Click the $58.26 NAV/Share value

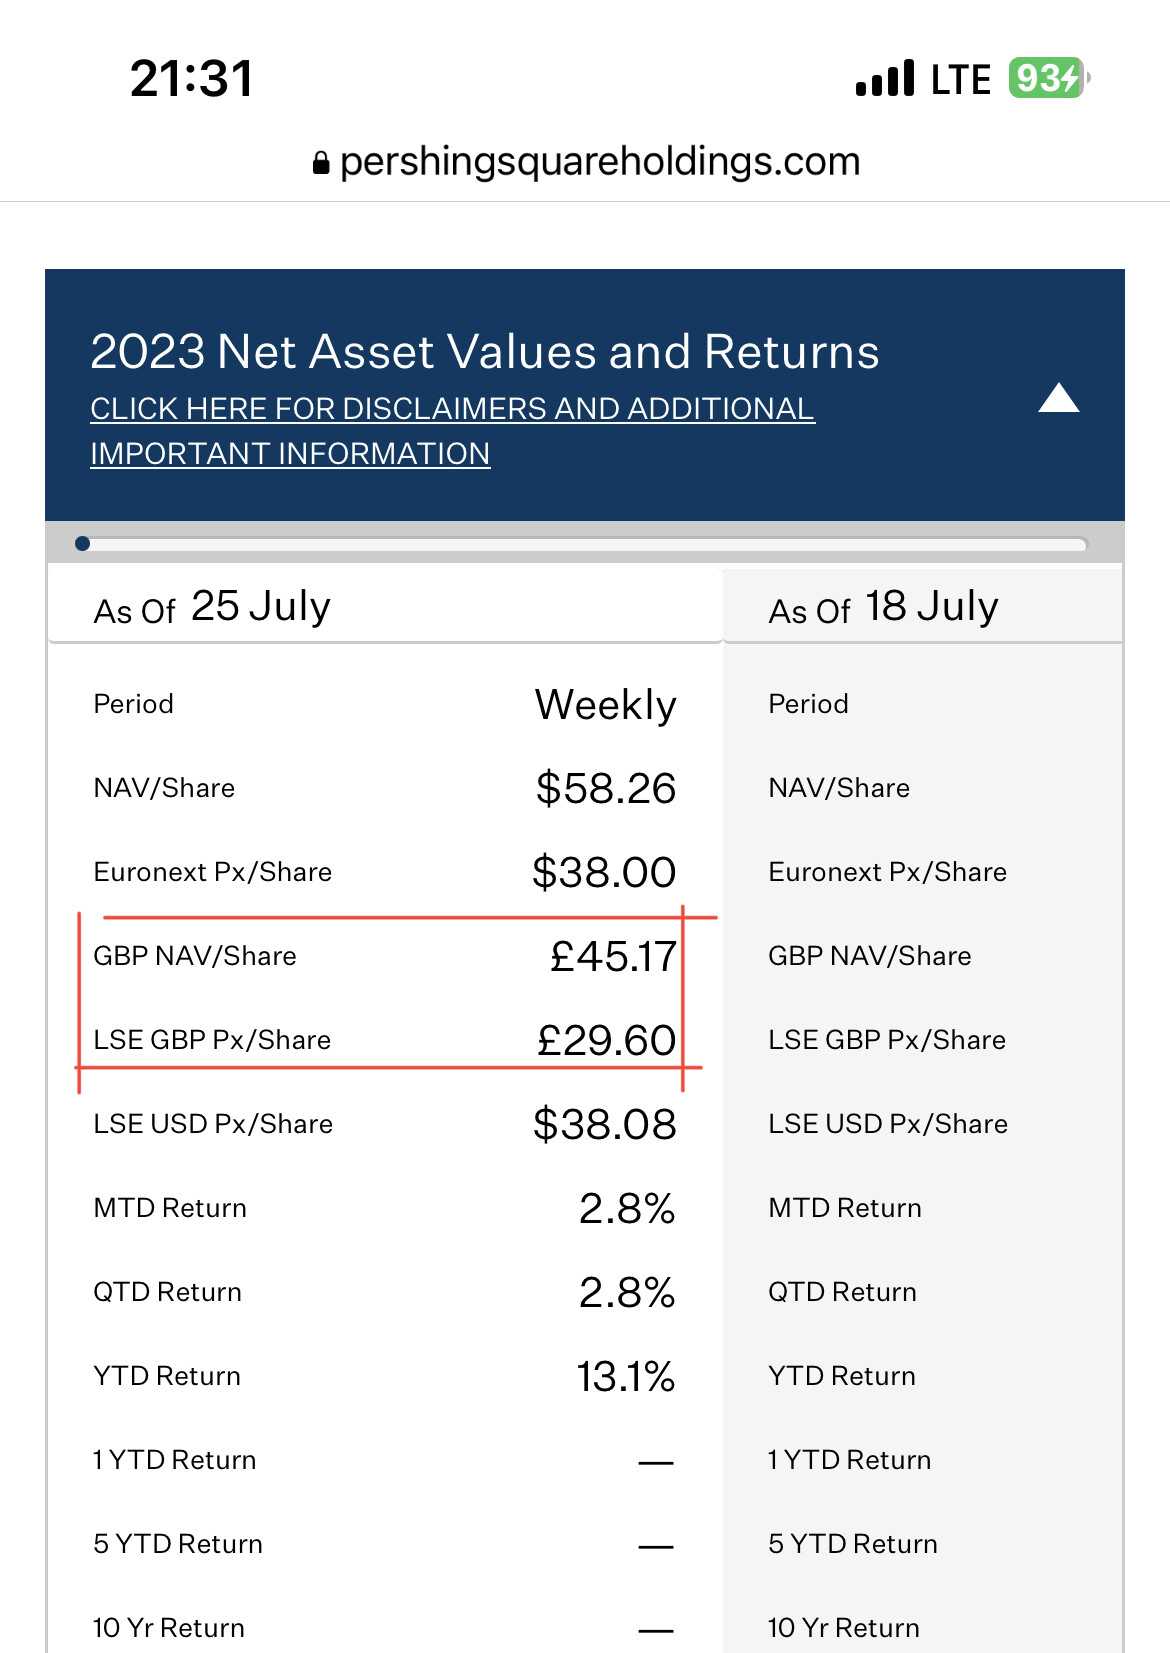coord(606,788)
